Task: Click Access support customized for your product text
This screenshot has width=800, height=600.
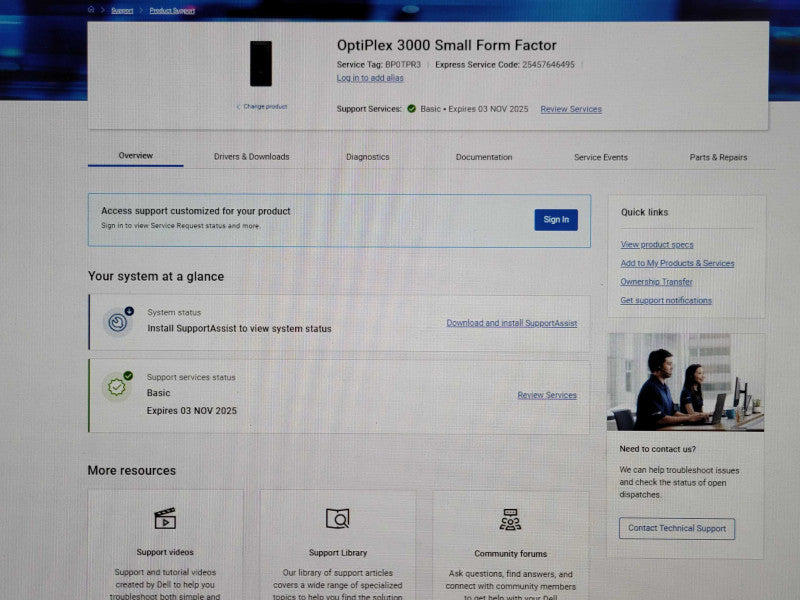Action: pos(195,211)
